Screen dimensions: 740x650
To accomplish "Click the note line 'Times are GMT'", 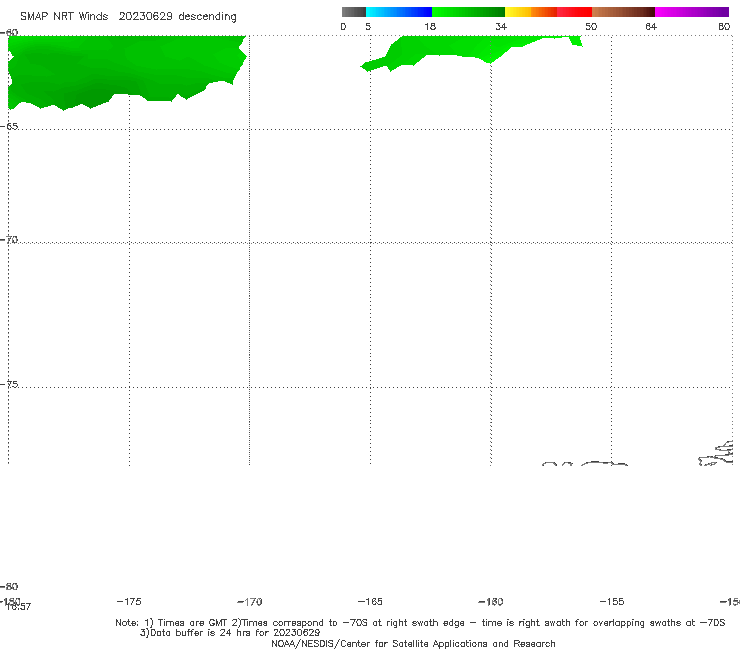I will (187, 623).
